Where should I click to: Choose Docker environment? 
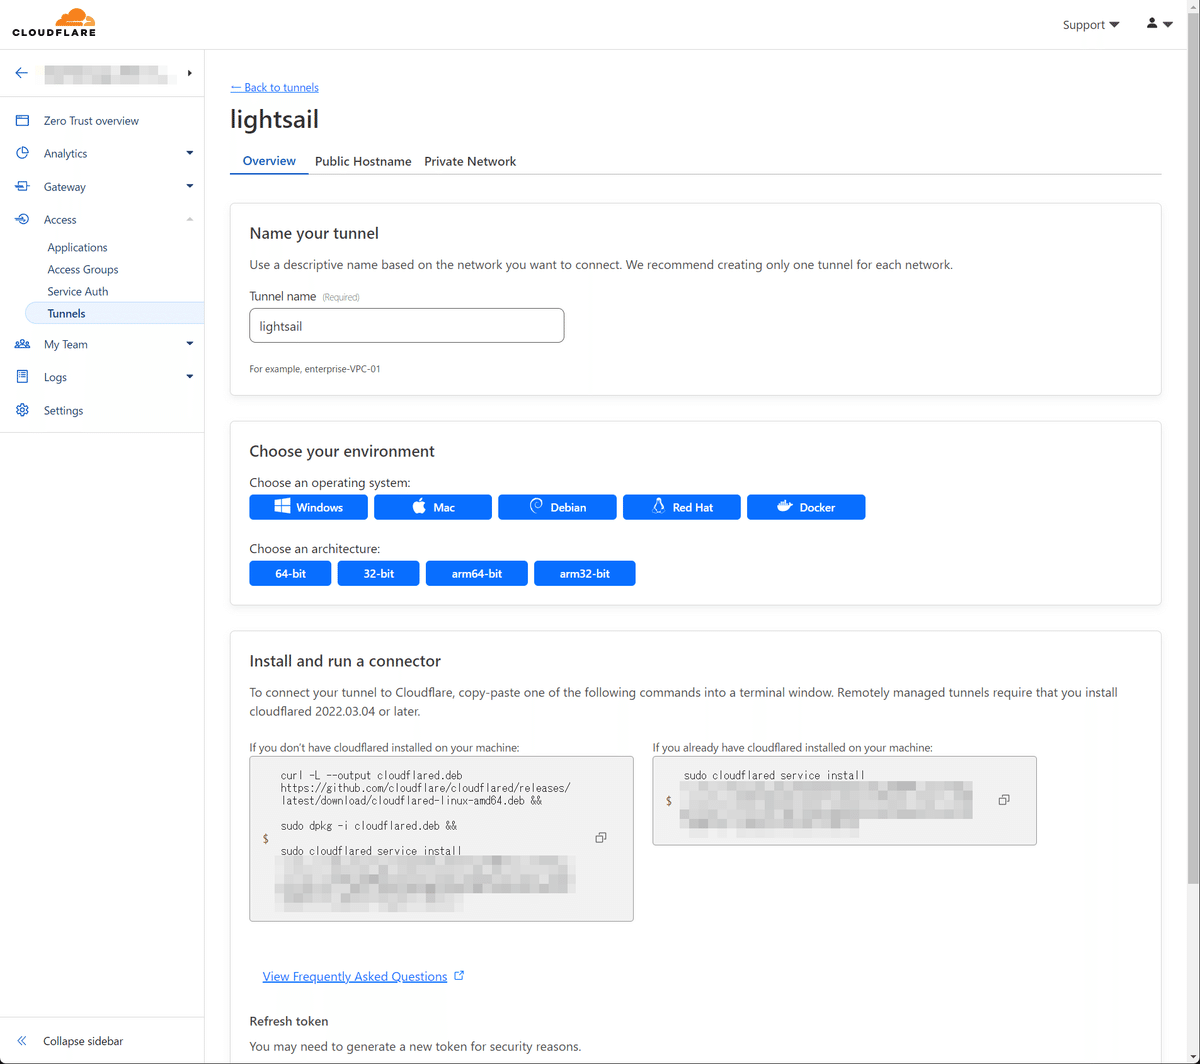pos(806,507)
